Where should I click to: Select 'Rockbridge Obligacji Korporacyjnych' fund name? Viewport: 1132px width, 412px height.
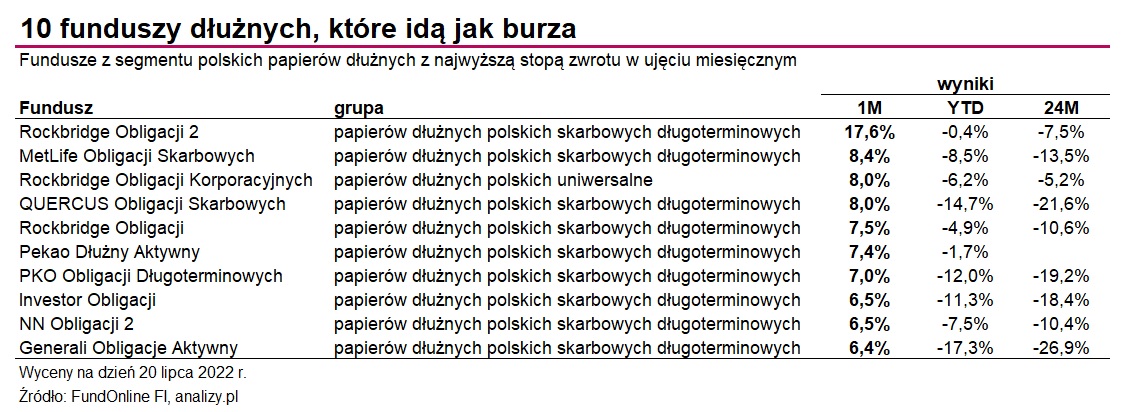coord(166,180)
